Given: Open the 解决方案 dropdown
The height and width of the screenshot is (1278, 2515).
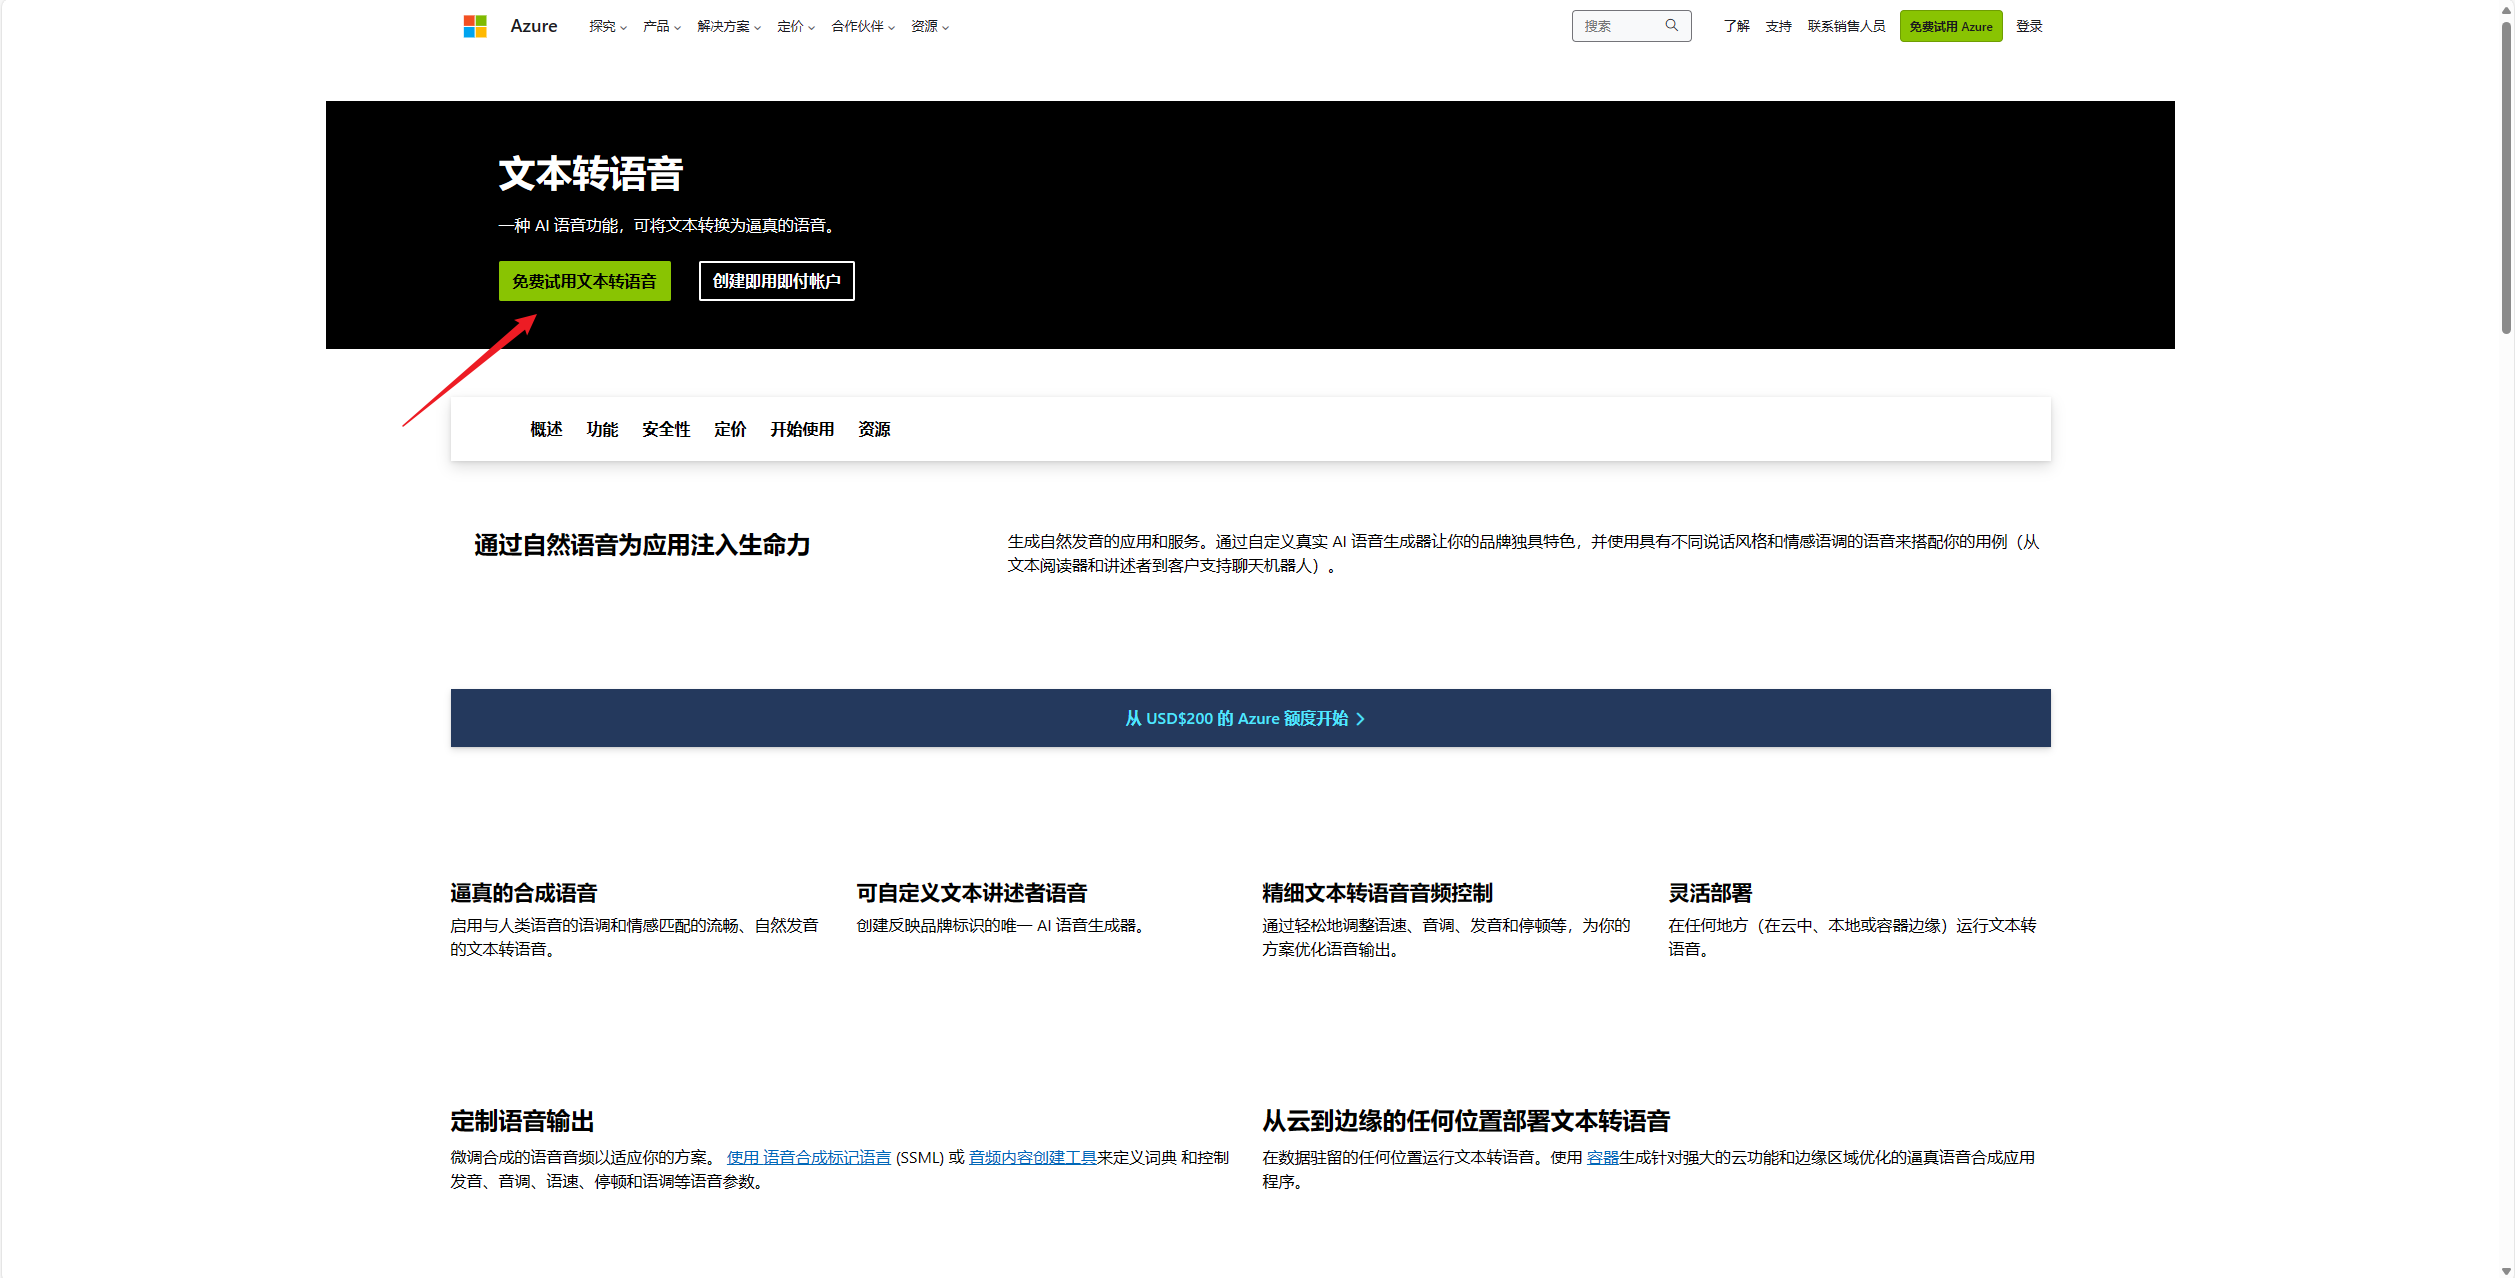Looking at the screenshot, I should point(728,27).
